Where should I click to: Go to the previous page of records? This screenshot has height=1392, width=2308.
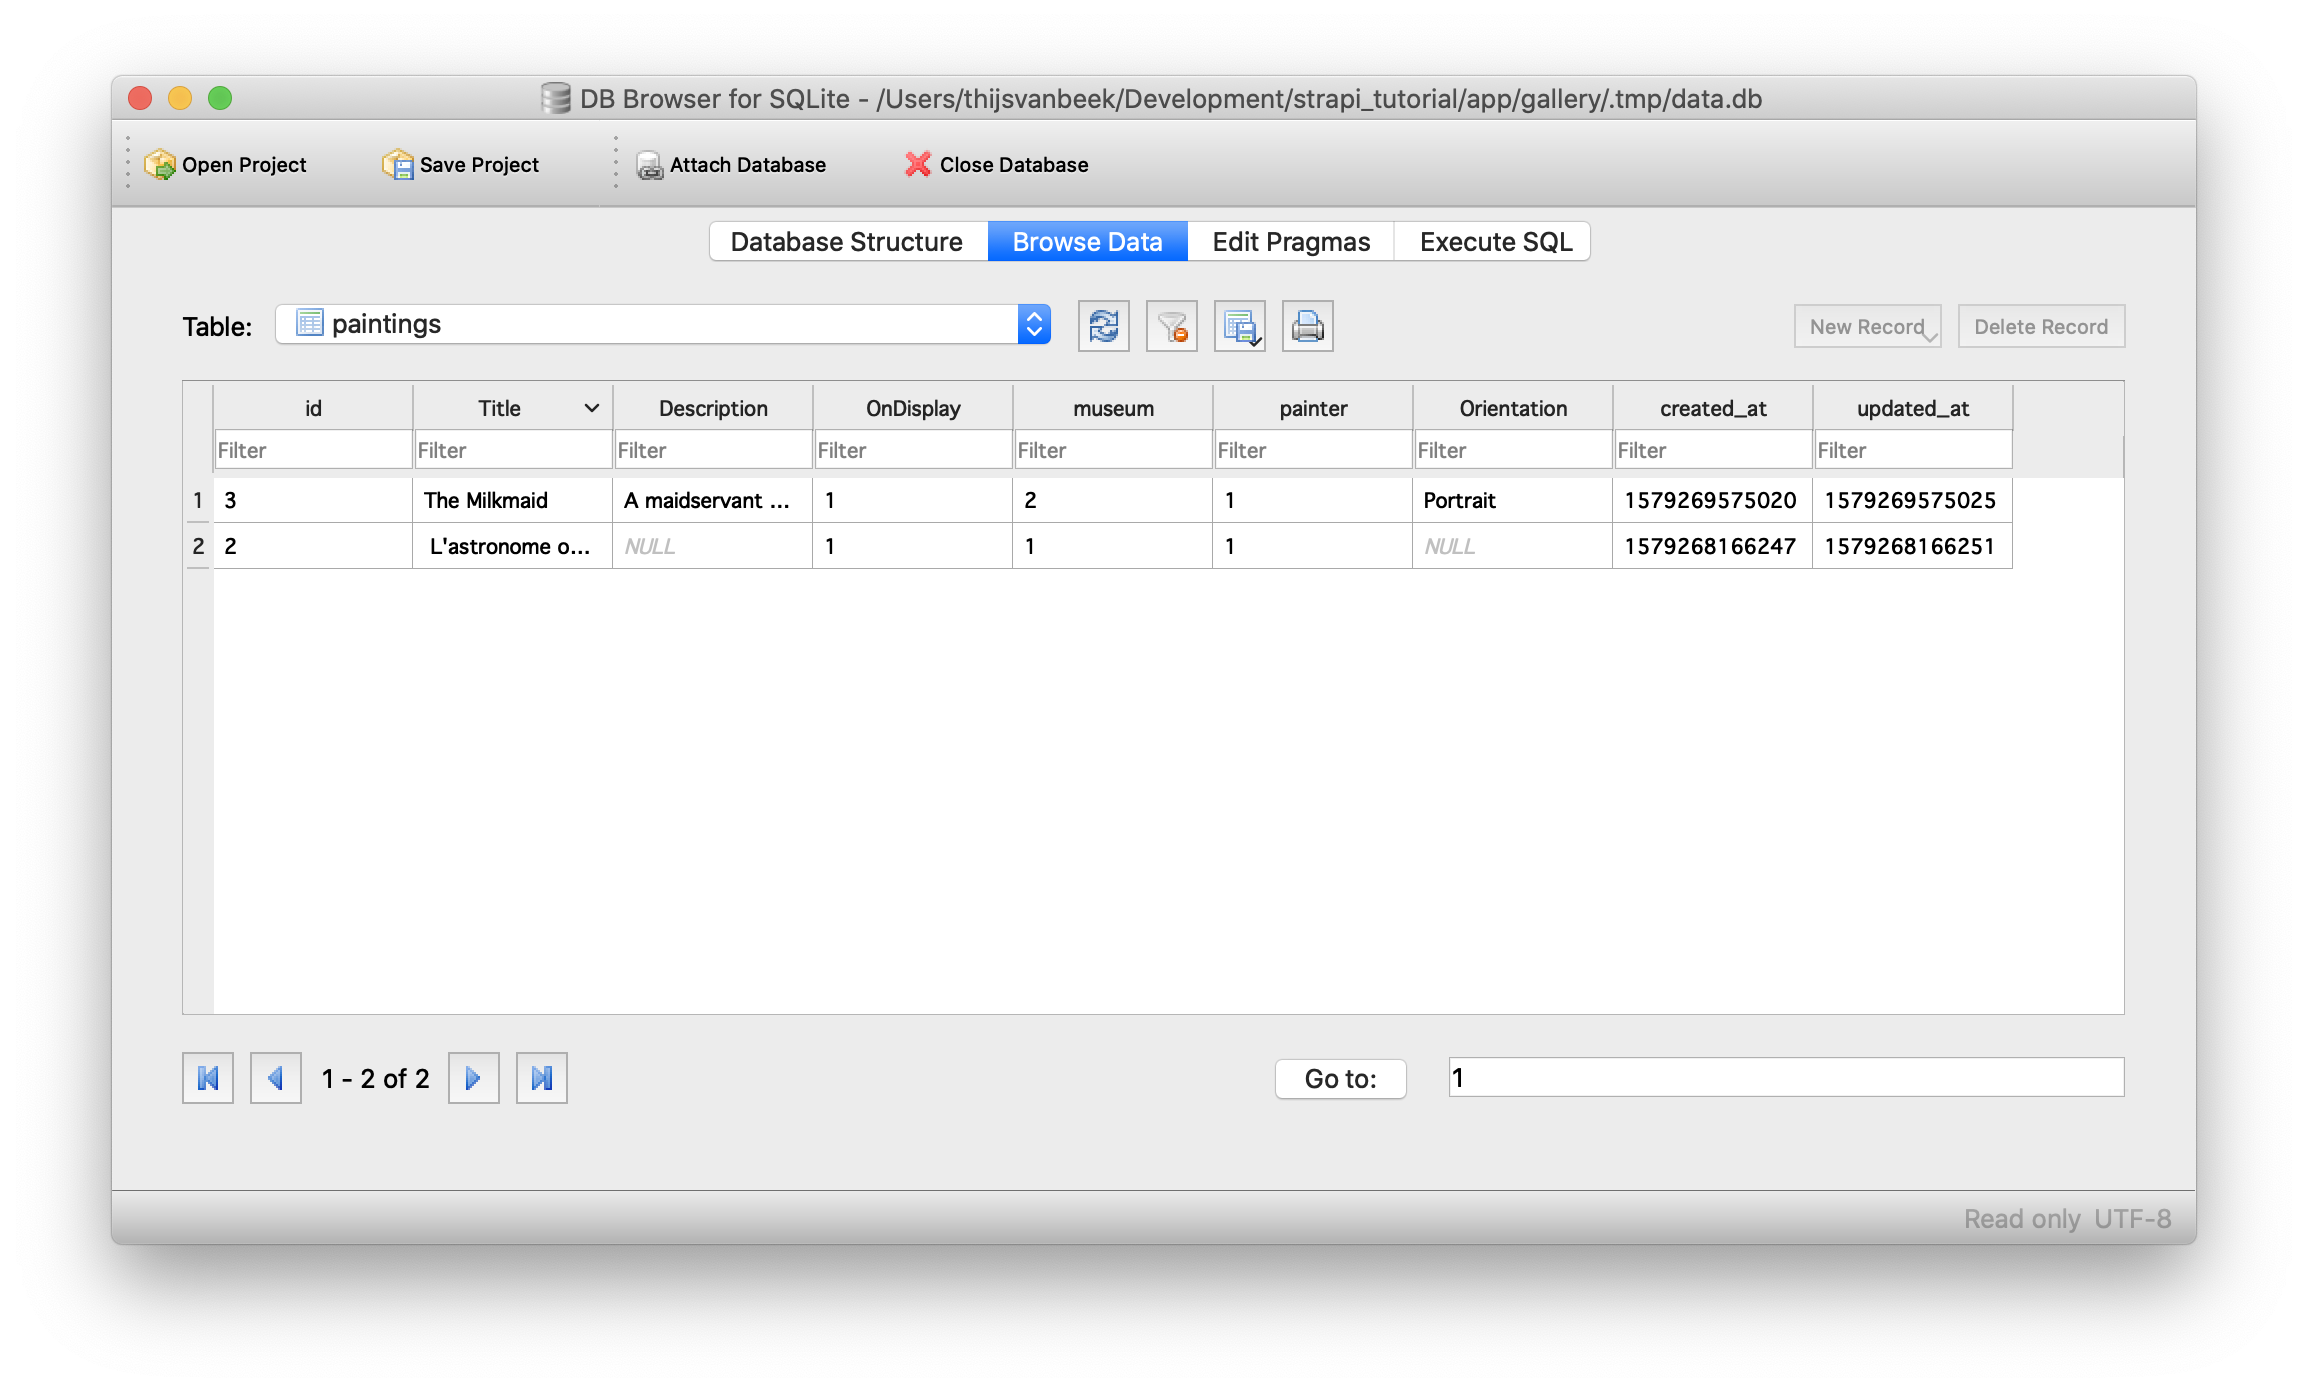point(276,1078)
